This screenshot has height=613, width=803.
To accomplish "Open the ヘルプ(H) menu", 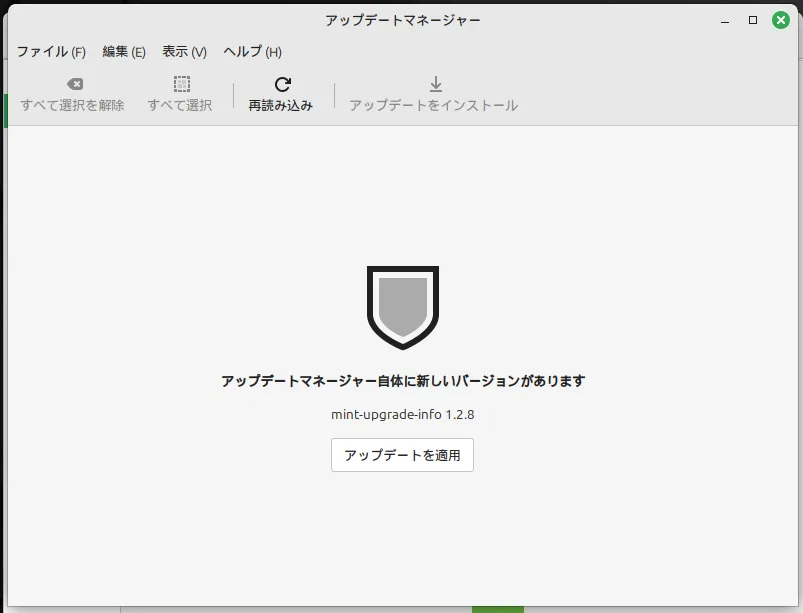I will click(x=252, y=52).
